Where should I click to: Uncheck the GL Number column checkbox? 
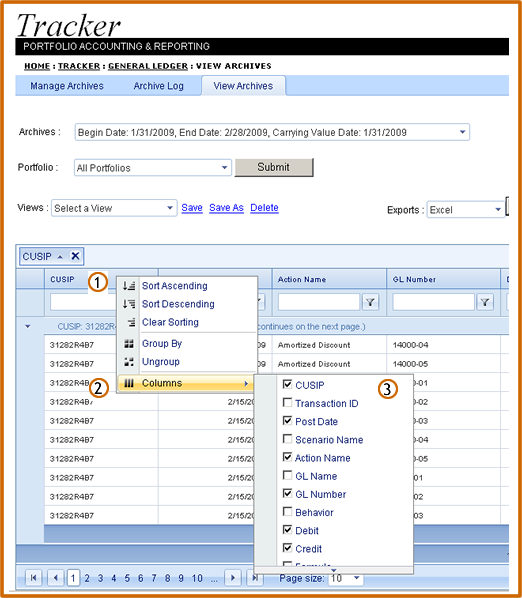pos(288,494)
